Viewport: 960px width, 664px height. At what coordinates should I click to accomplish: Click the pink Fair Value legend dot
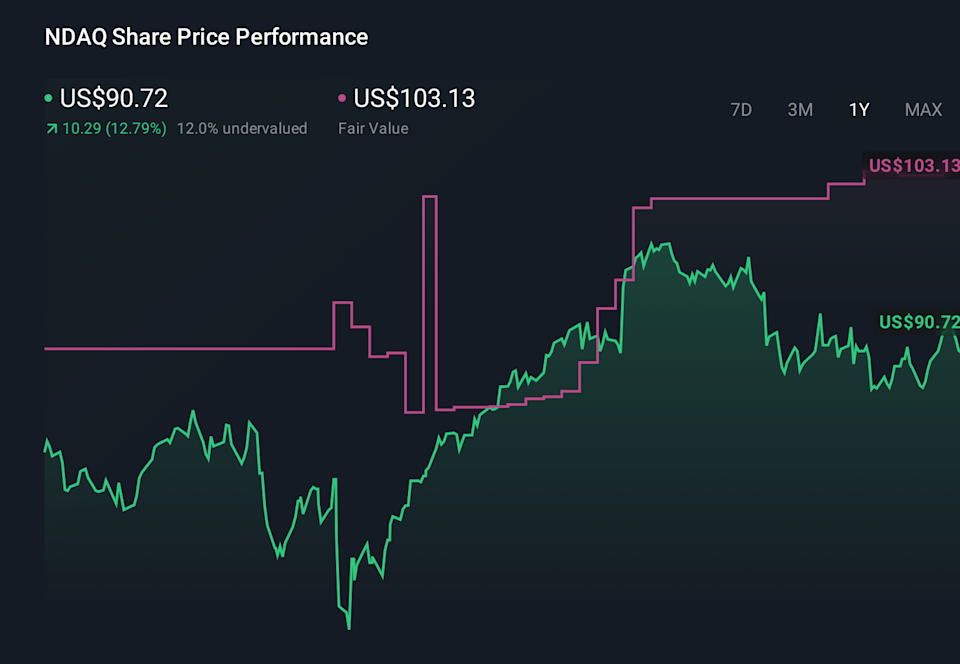341,98
